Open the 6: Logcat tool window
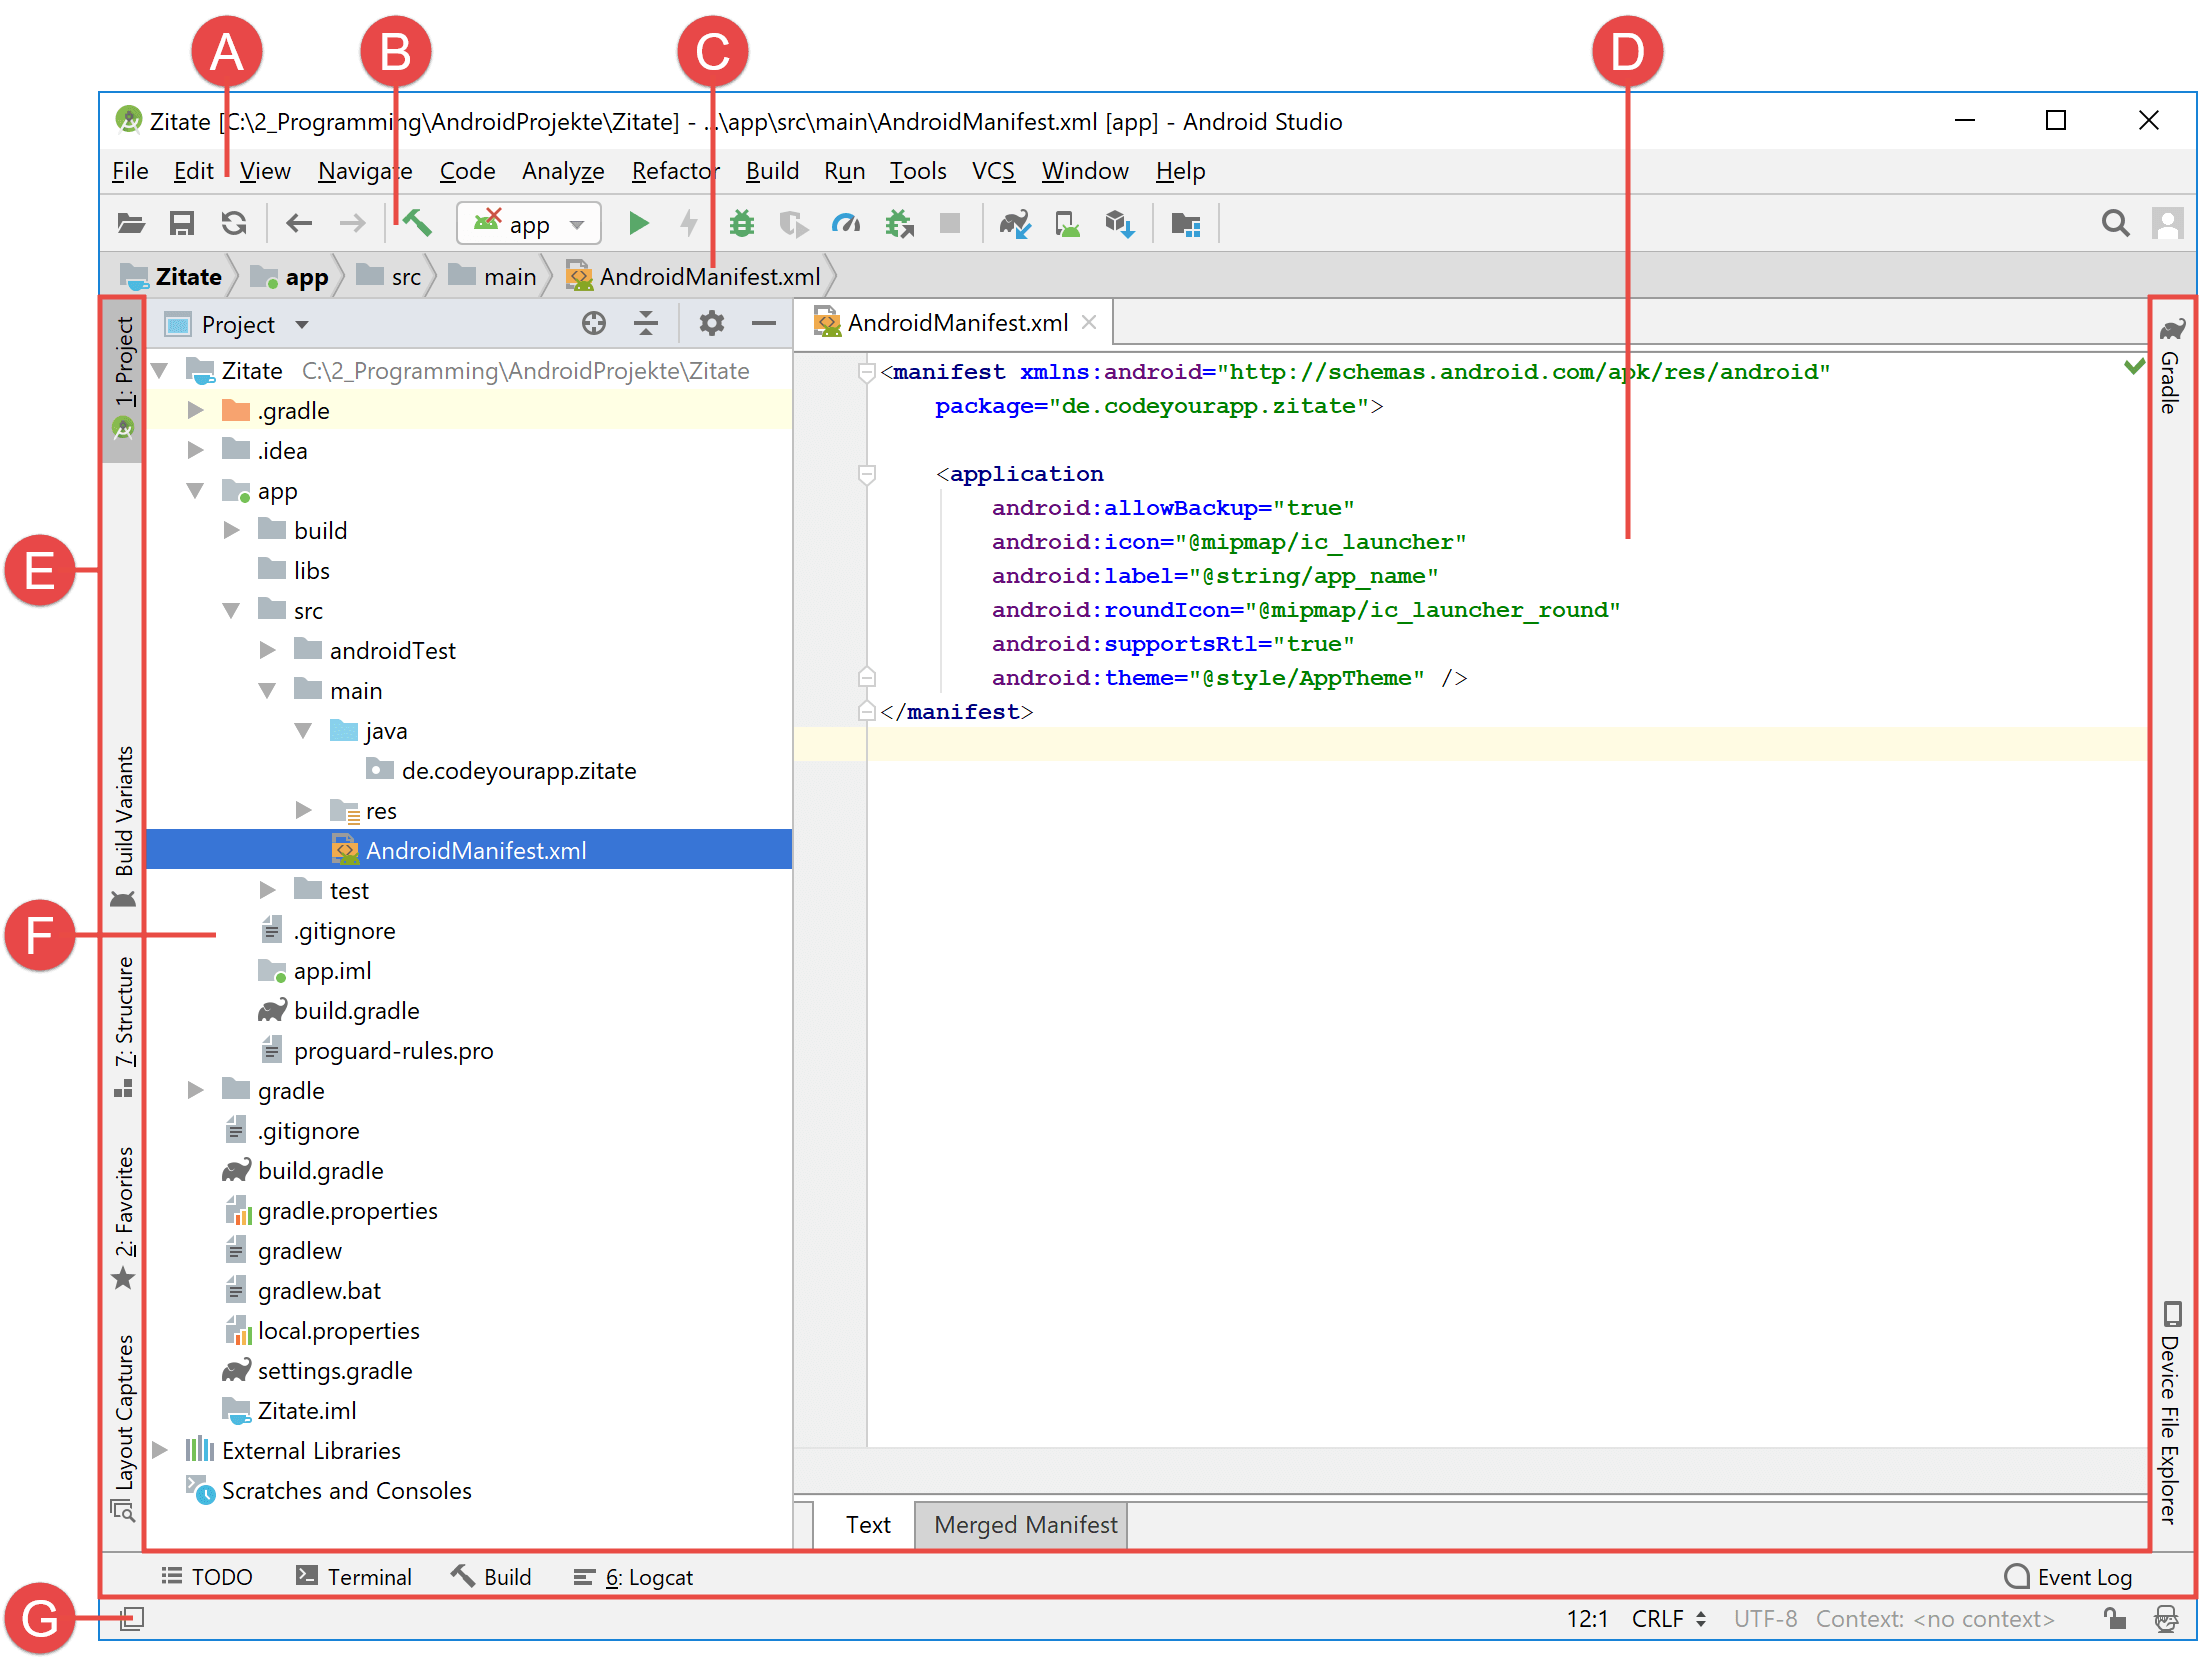This screenshot has height=1660, width=2200. click(633, 1577)
